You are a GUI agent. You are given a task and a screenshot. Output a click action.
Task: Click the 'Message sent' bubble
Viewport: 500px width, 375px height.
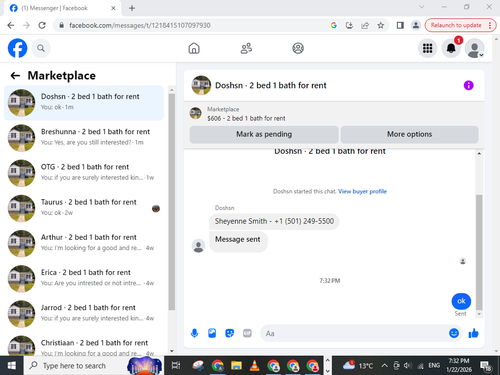238,241
